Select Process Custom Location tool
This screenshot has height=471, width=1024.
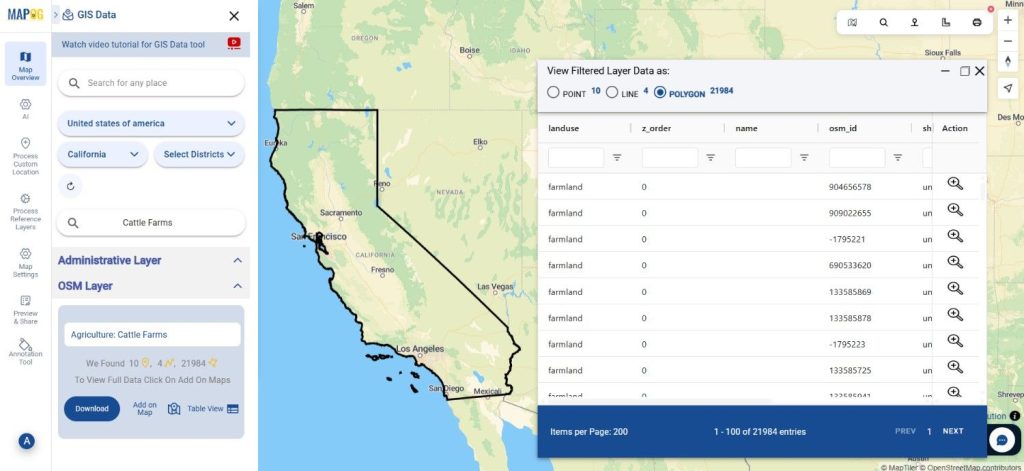pyautogui.click(x=25, y=156)
